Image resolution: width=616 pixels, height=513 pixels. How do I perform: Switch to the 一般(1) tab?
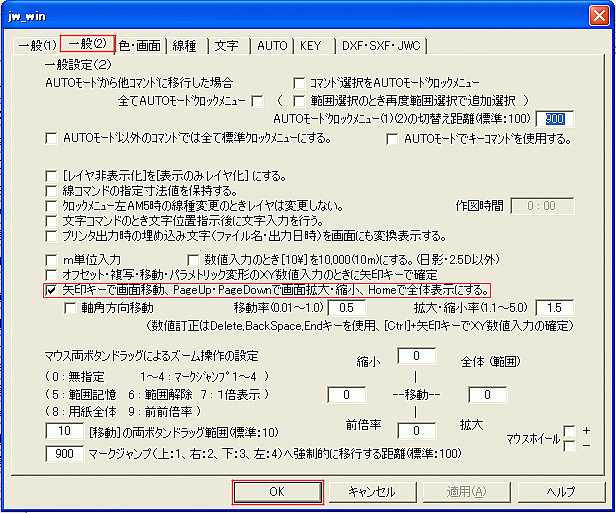click(x=37, y=46)
